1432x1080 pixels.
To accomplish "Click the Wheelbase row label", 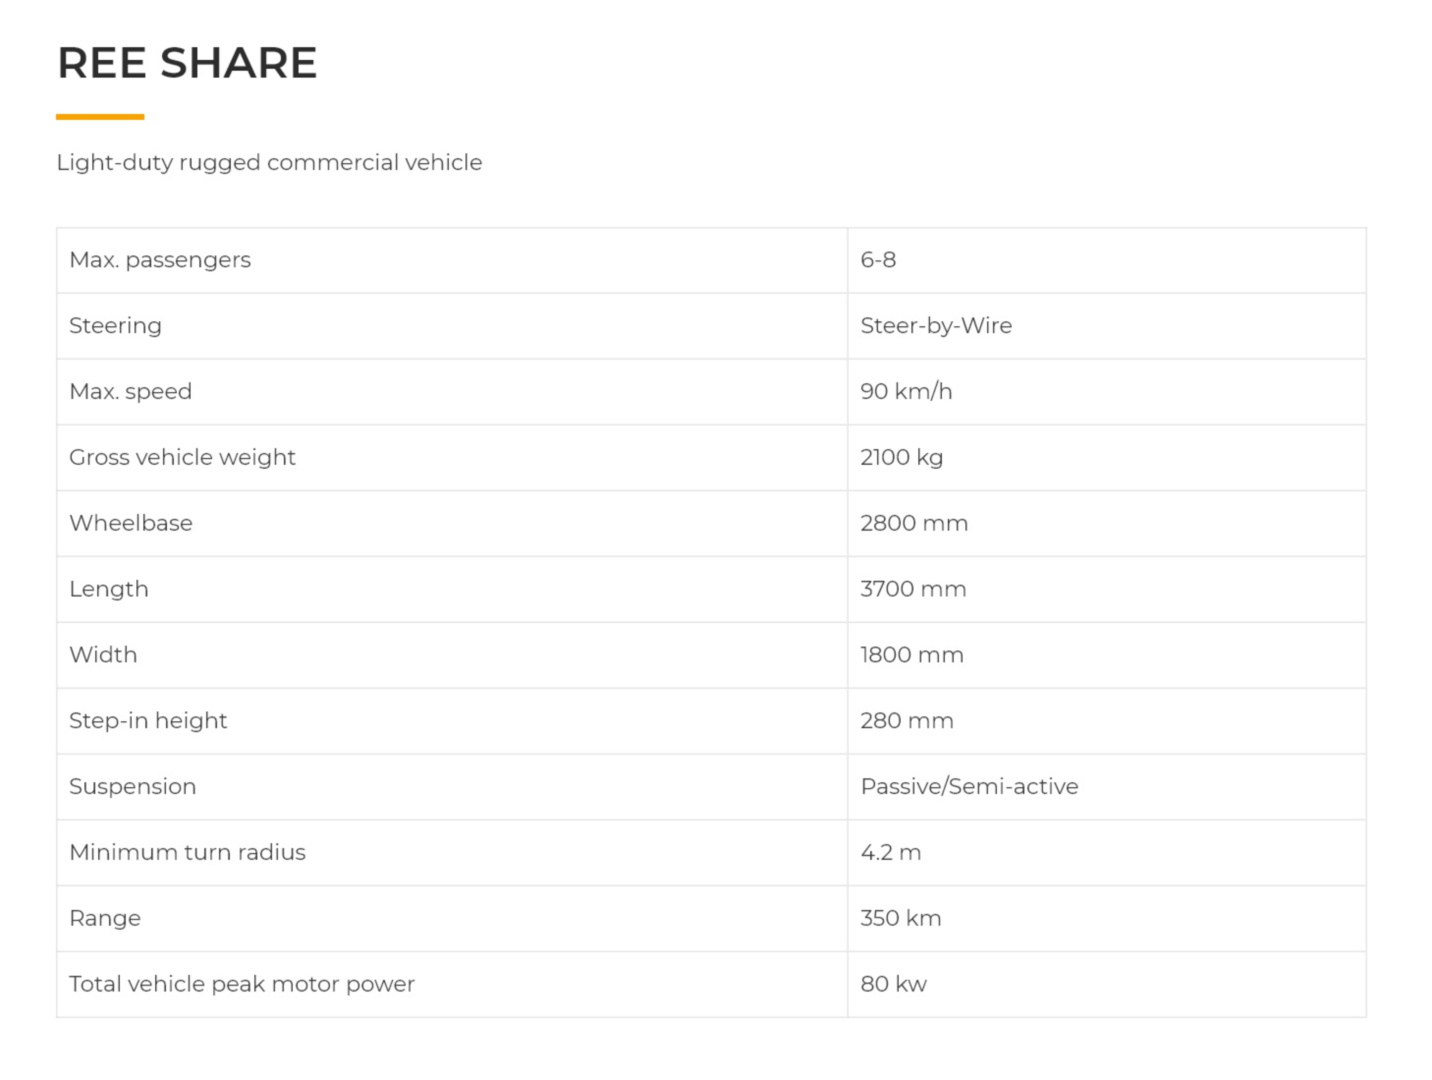I will pos(131,524).
